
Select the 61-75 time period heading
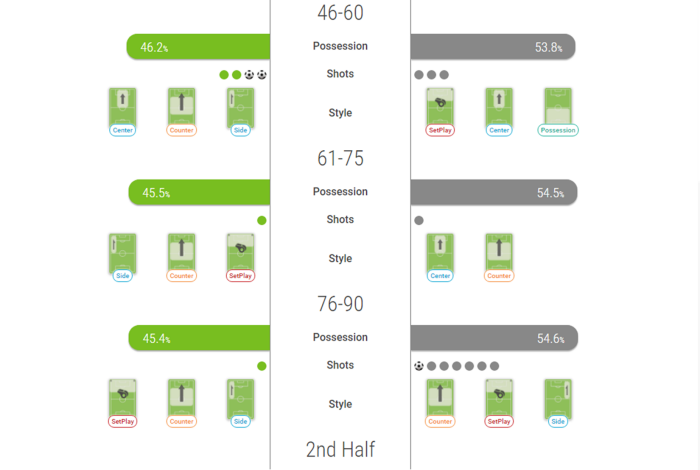click(x=340, y=158)
